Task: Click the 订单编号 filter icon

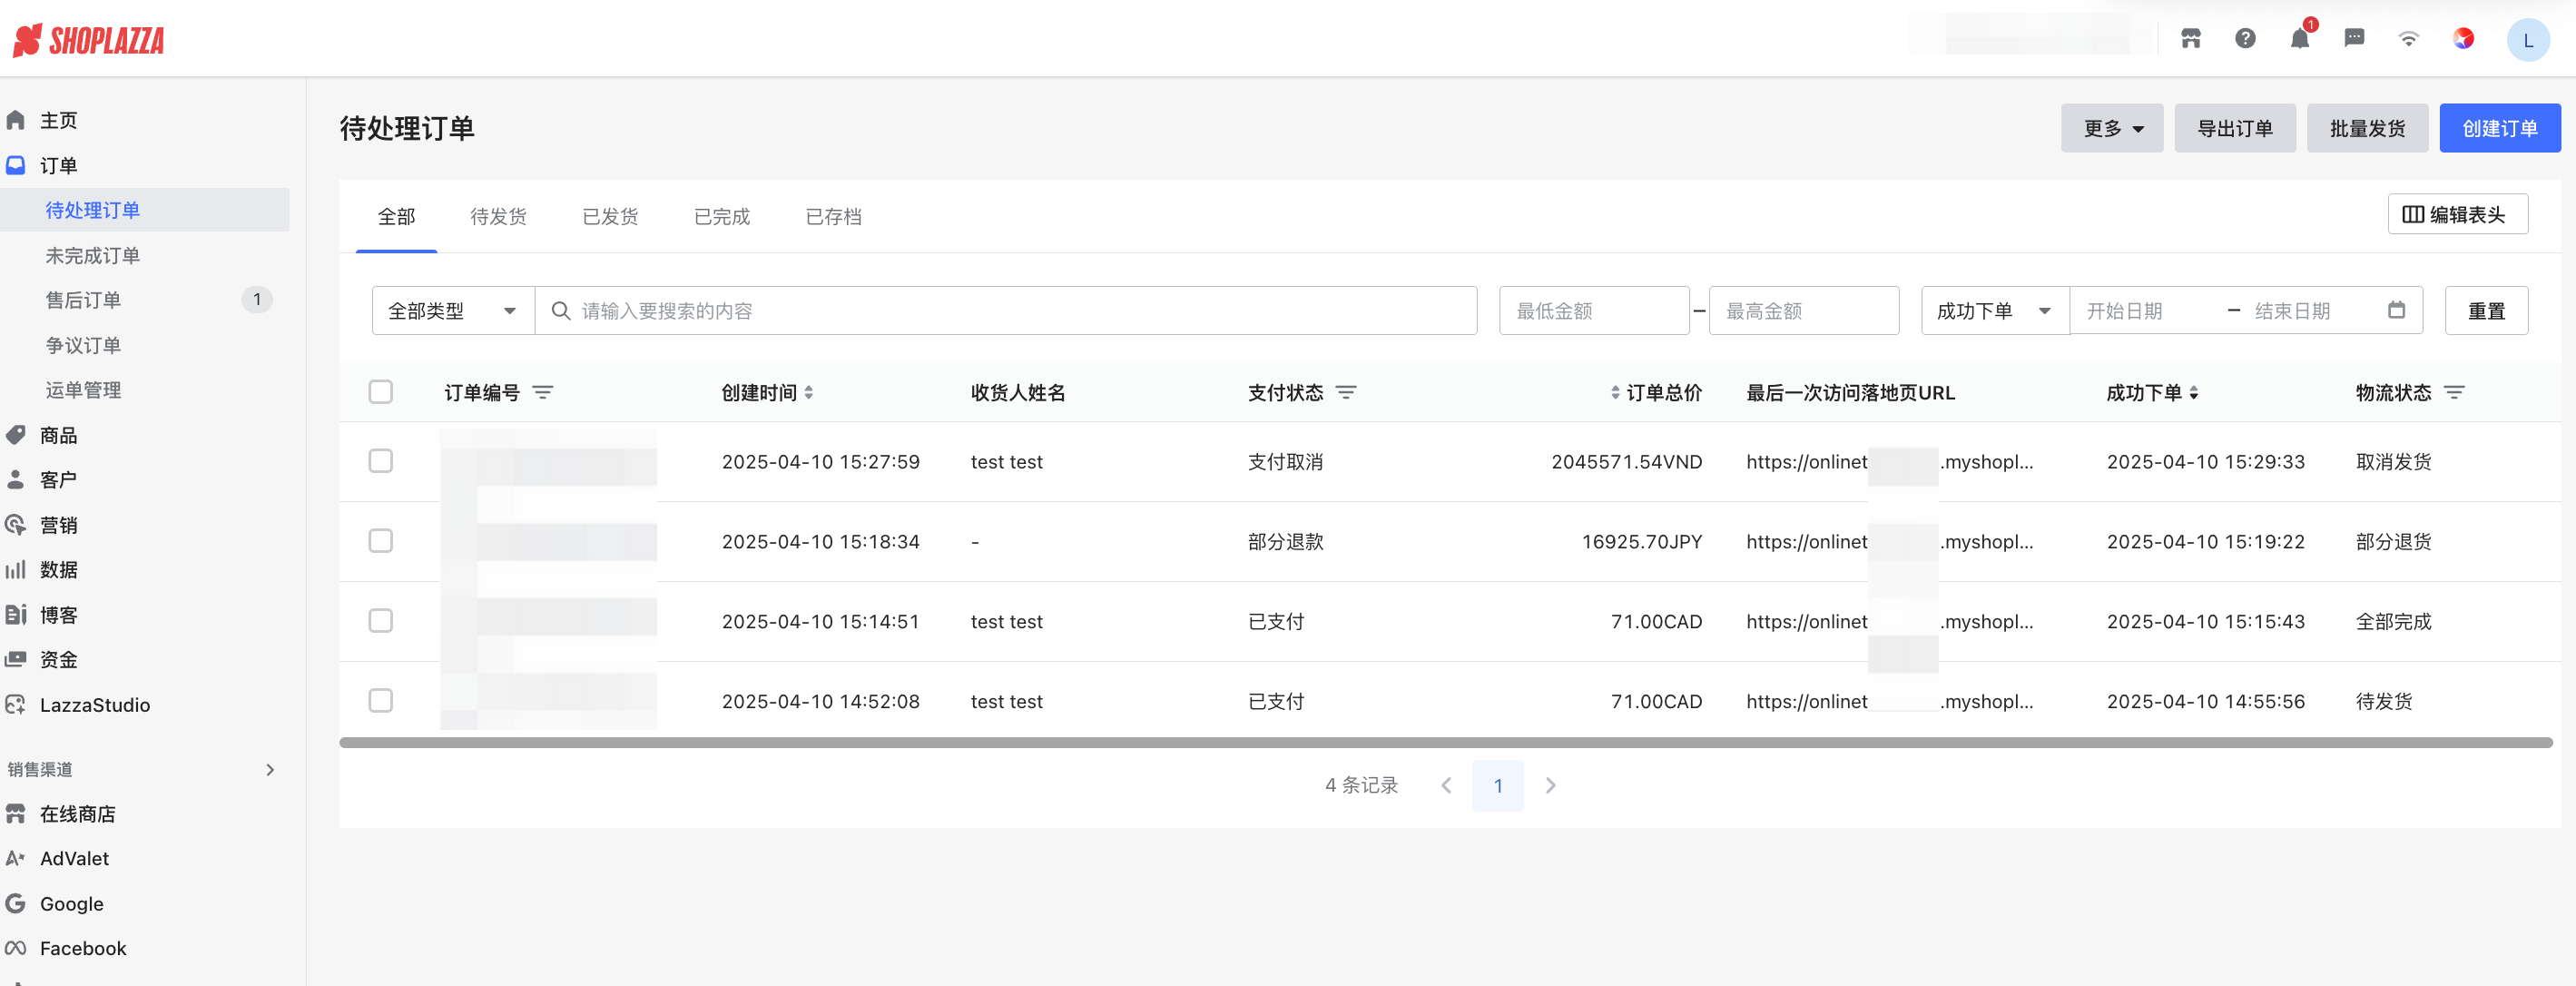Action: [543, 393]
